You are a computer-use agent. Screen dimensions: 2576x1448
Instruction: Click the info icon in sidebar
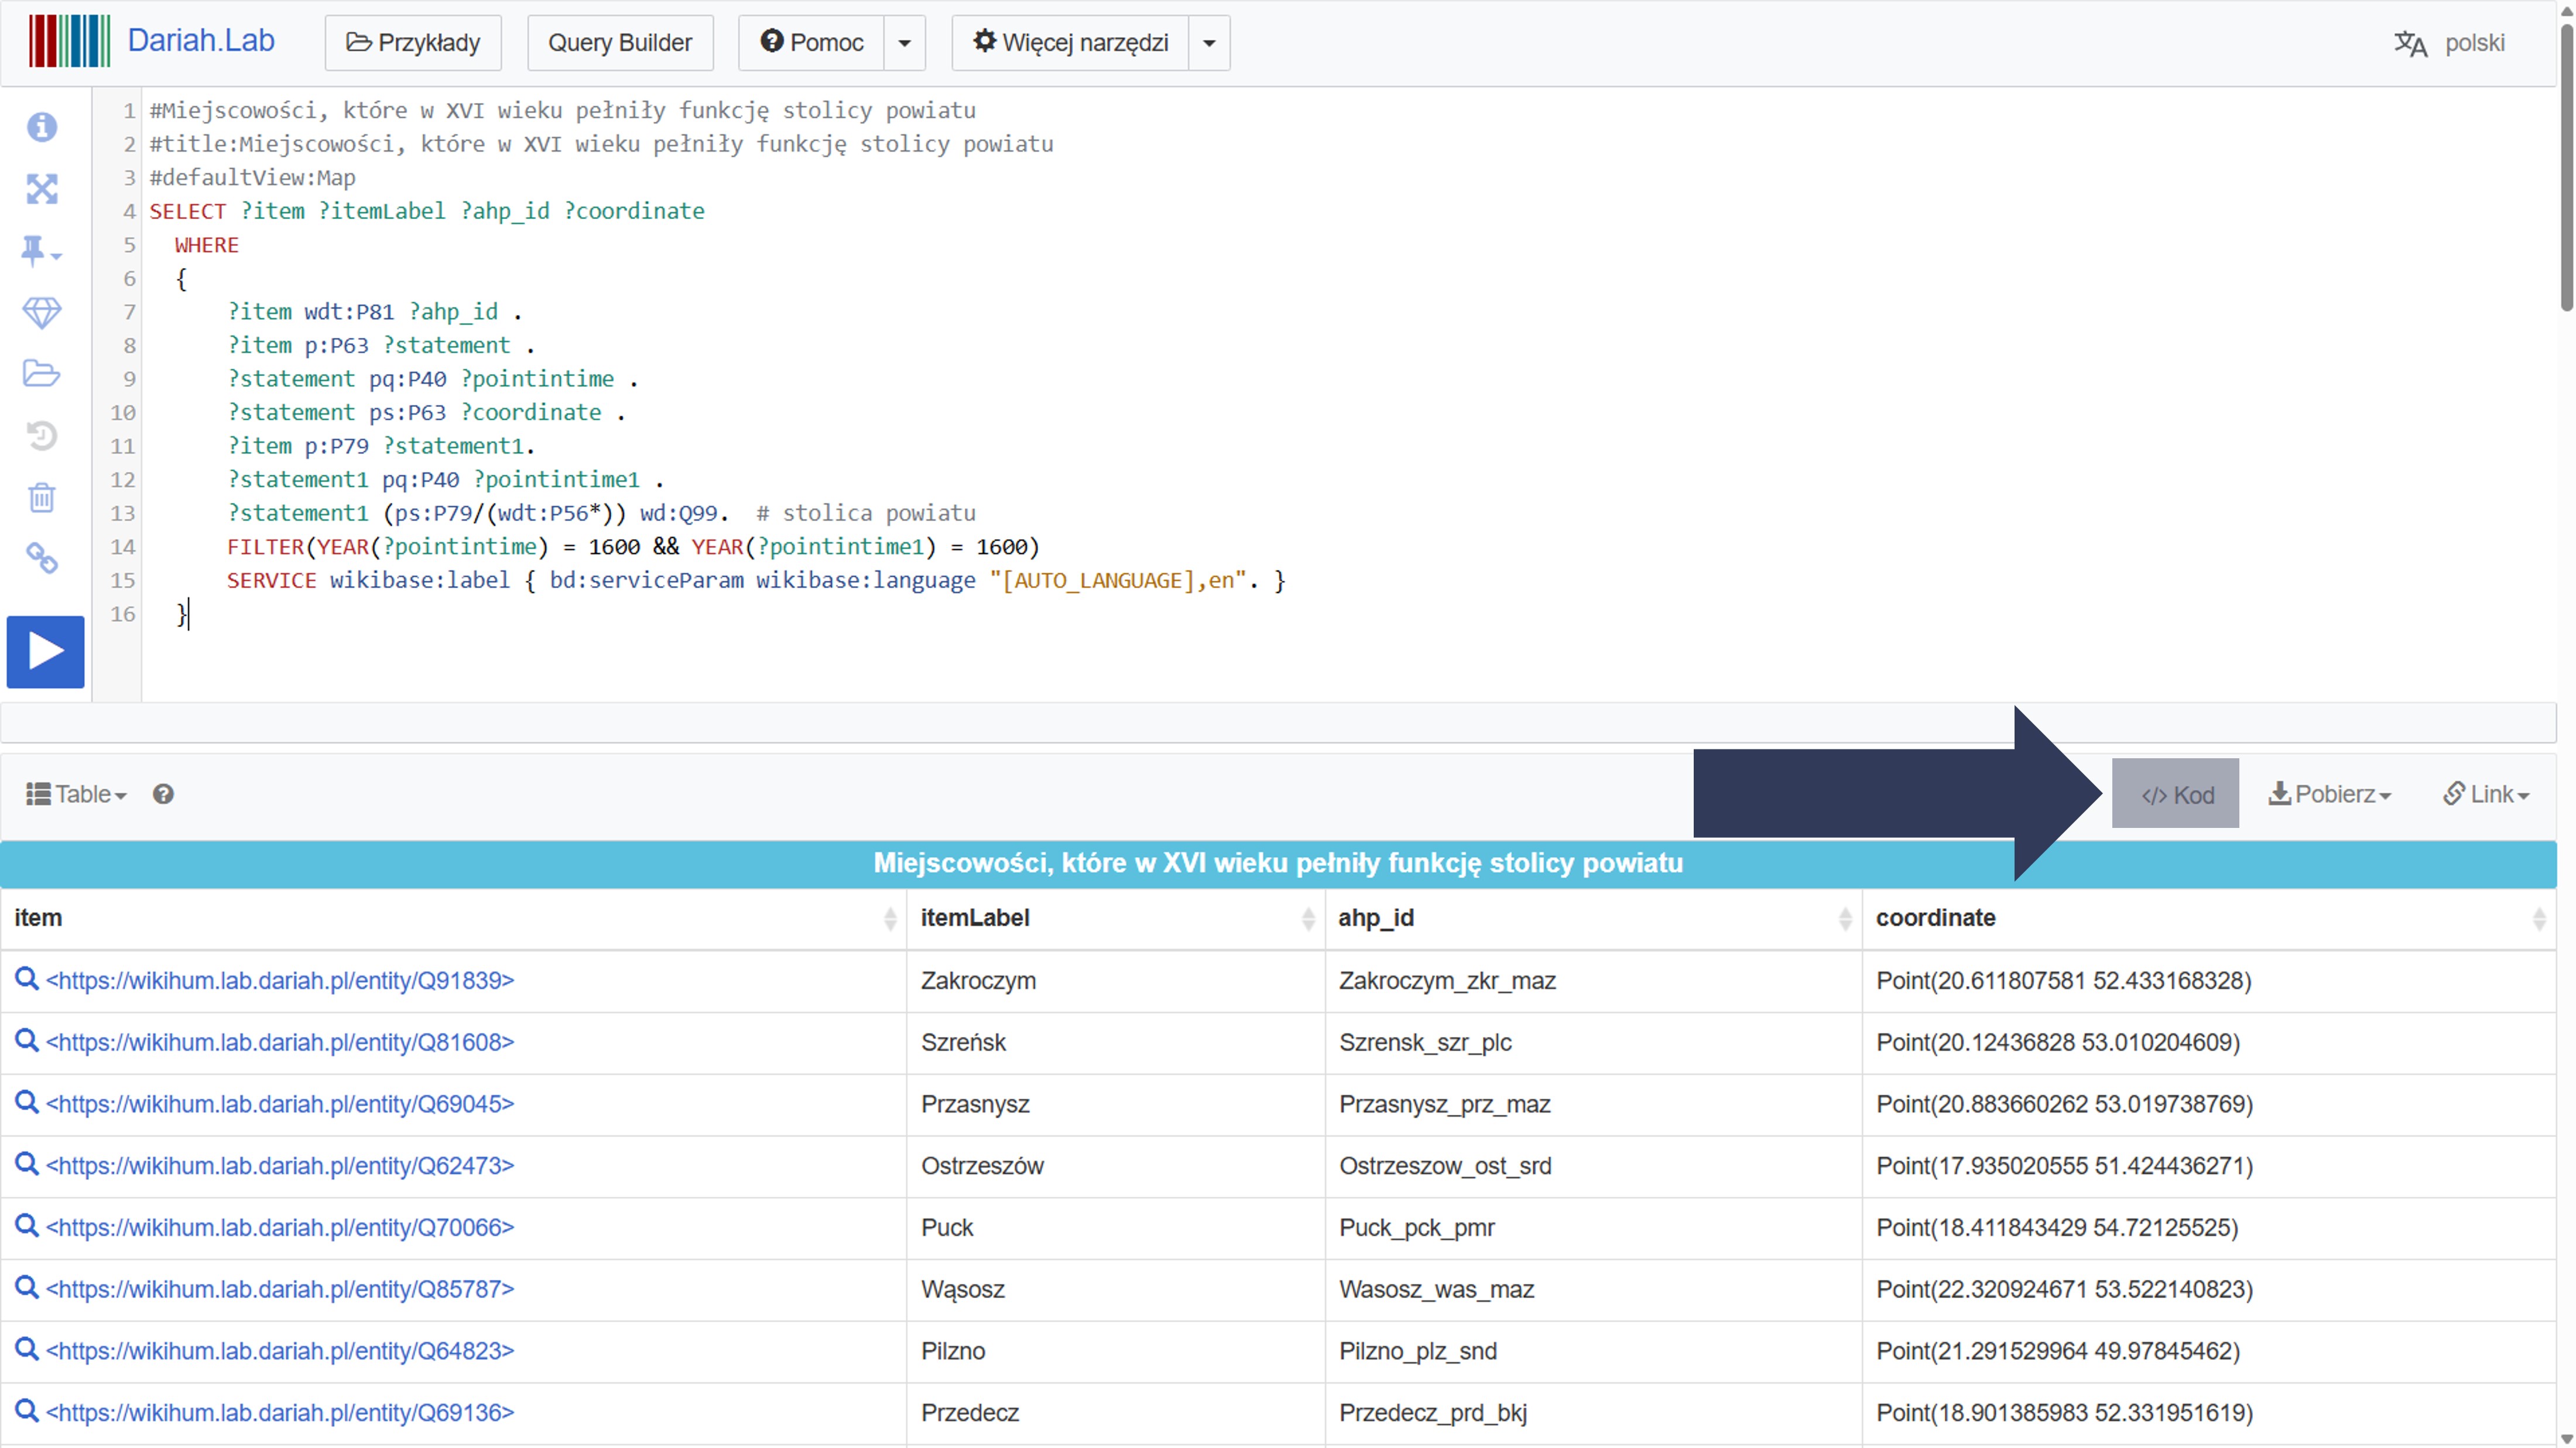[42, 127]
